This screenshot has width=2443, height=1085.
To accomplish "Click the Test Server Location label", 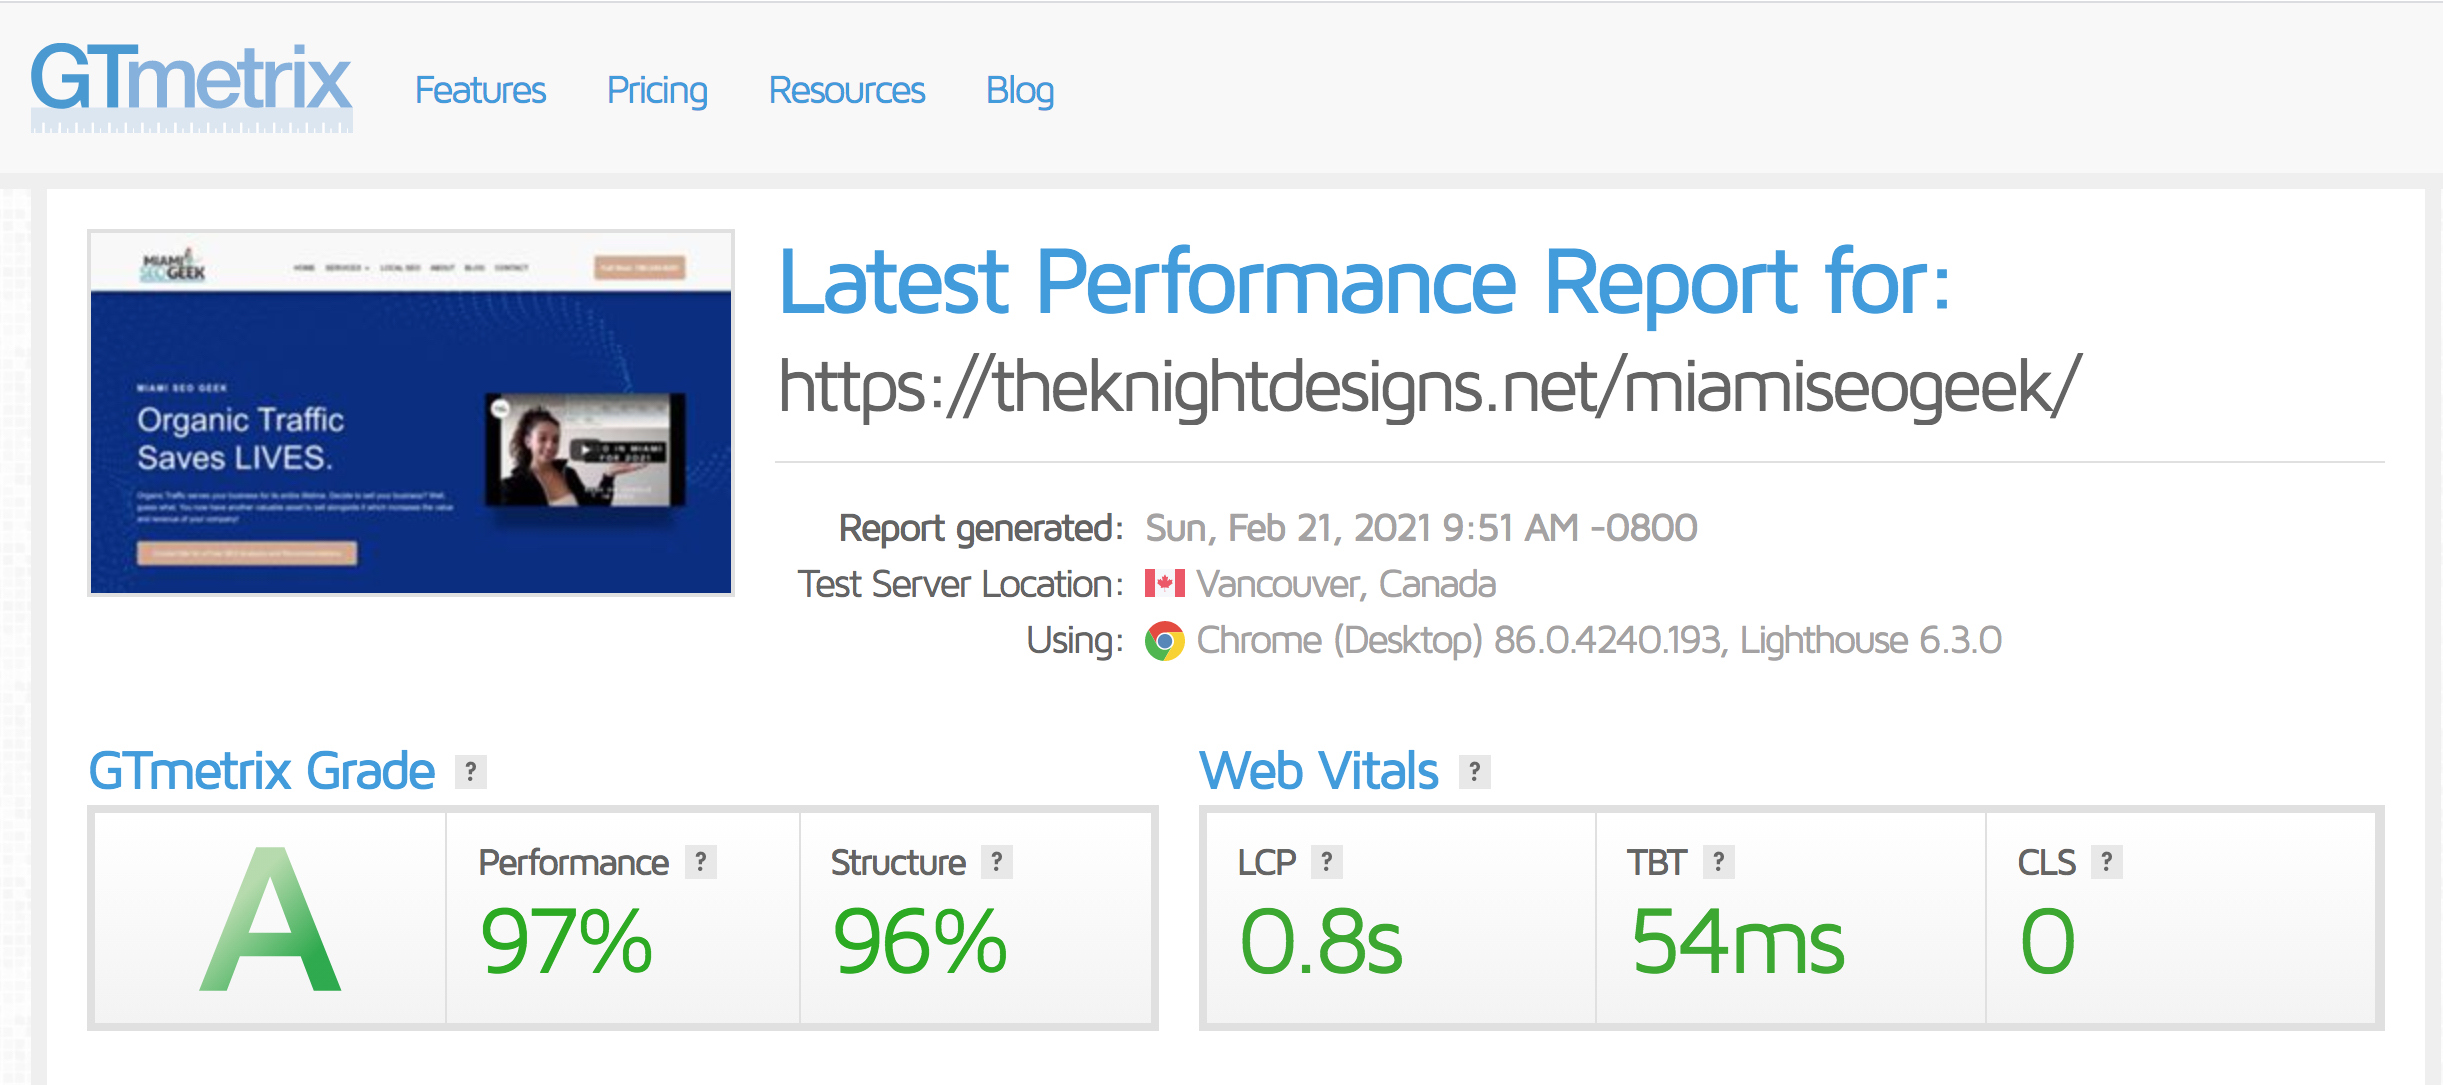I will [960, 584].
